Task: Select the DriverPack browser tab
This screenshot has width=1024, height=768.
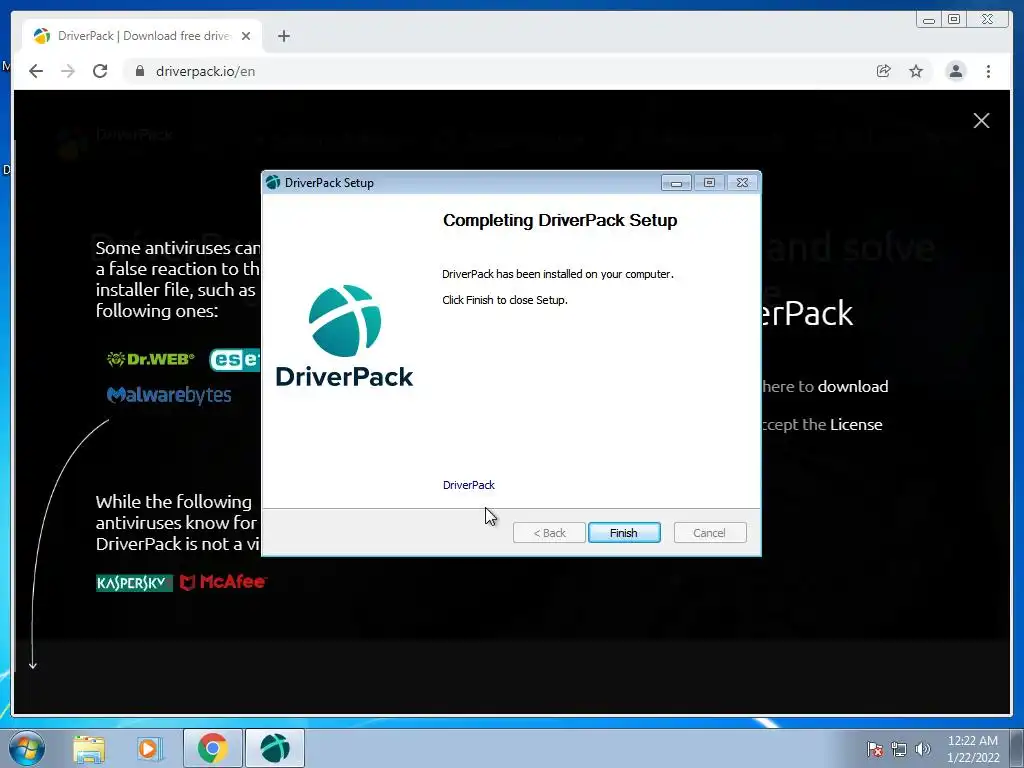Action: click(x=142, y=36)
